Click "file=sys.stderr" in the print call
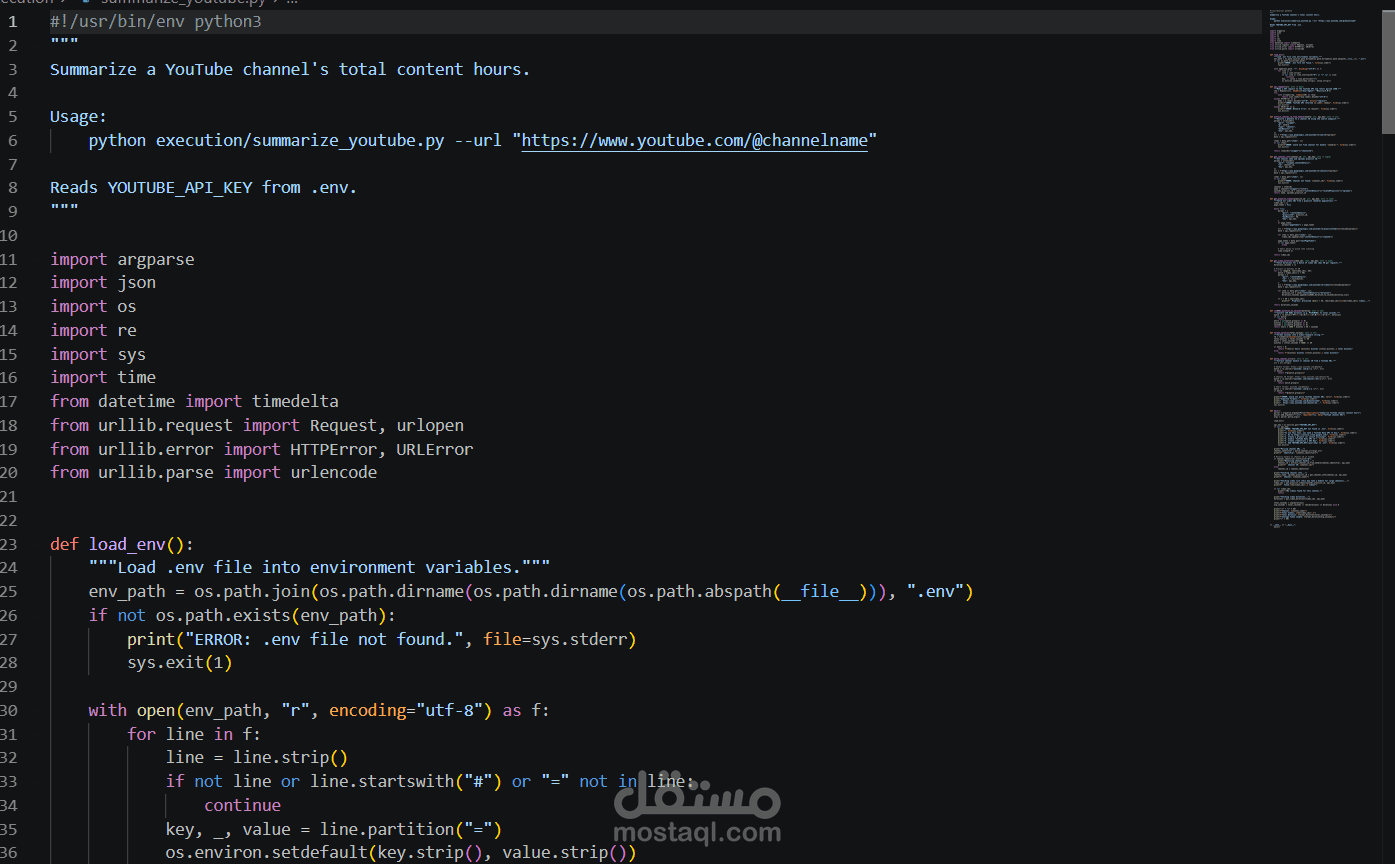This screenshot has width=1395, height=864. pyautogui.click(x=555, y=639)
